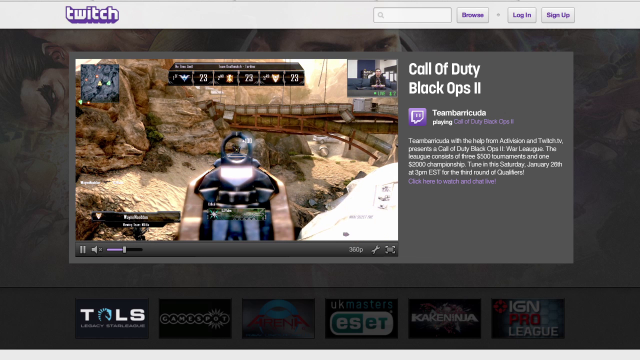This screenshot has height=360, width=640.
Task: Enter fullscreen mode on the player
Action: pos(390,249)
